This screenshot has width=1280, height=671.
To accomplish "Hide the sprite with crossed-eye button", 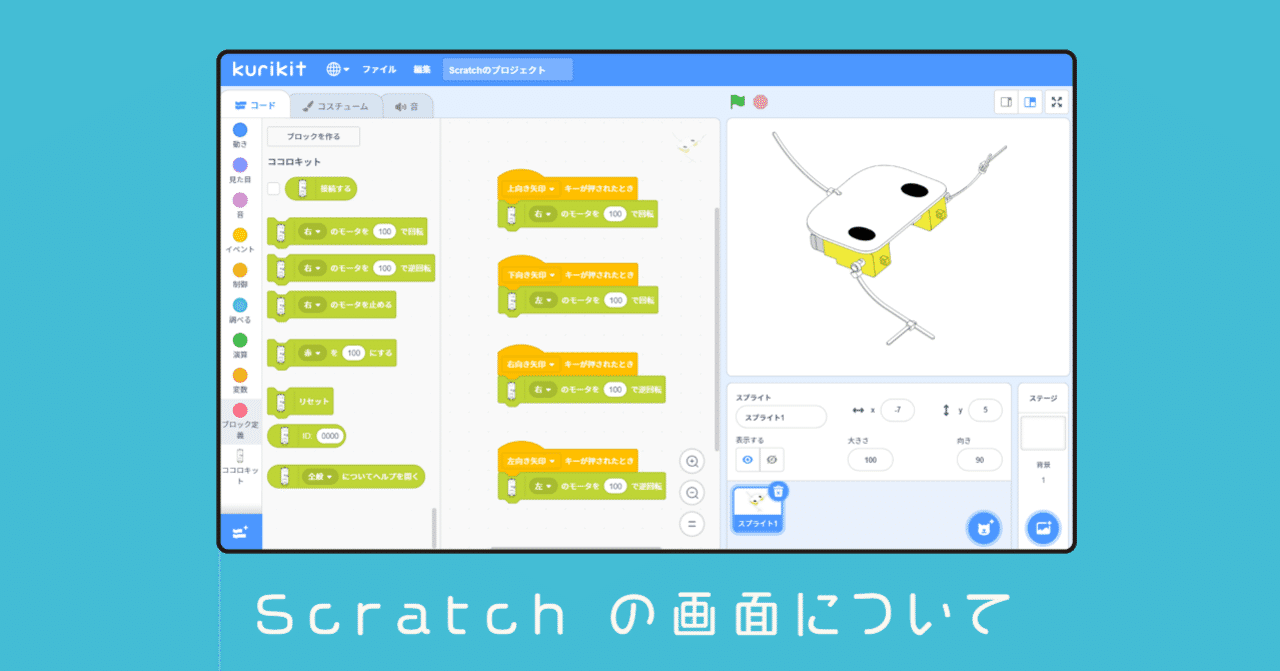I will pyautogui.click(x=771, y=459).
